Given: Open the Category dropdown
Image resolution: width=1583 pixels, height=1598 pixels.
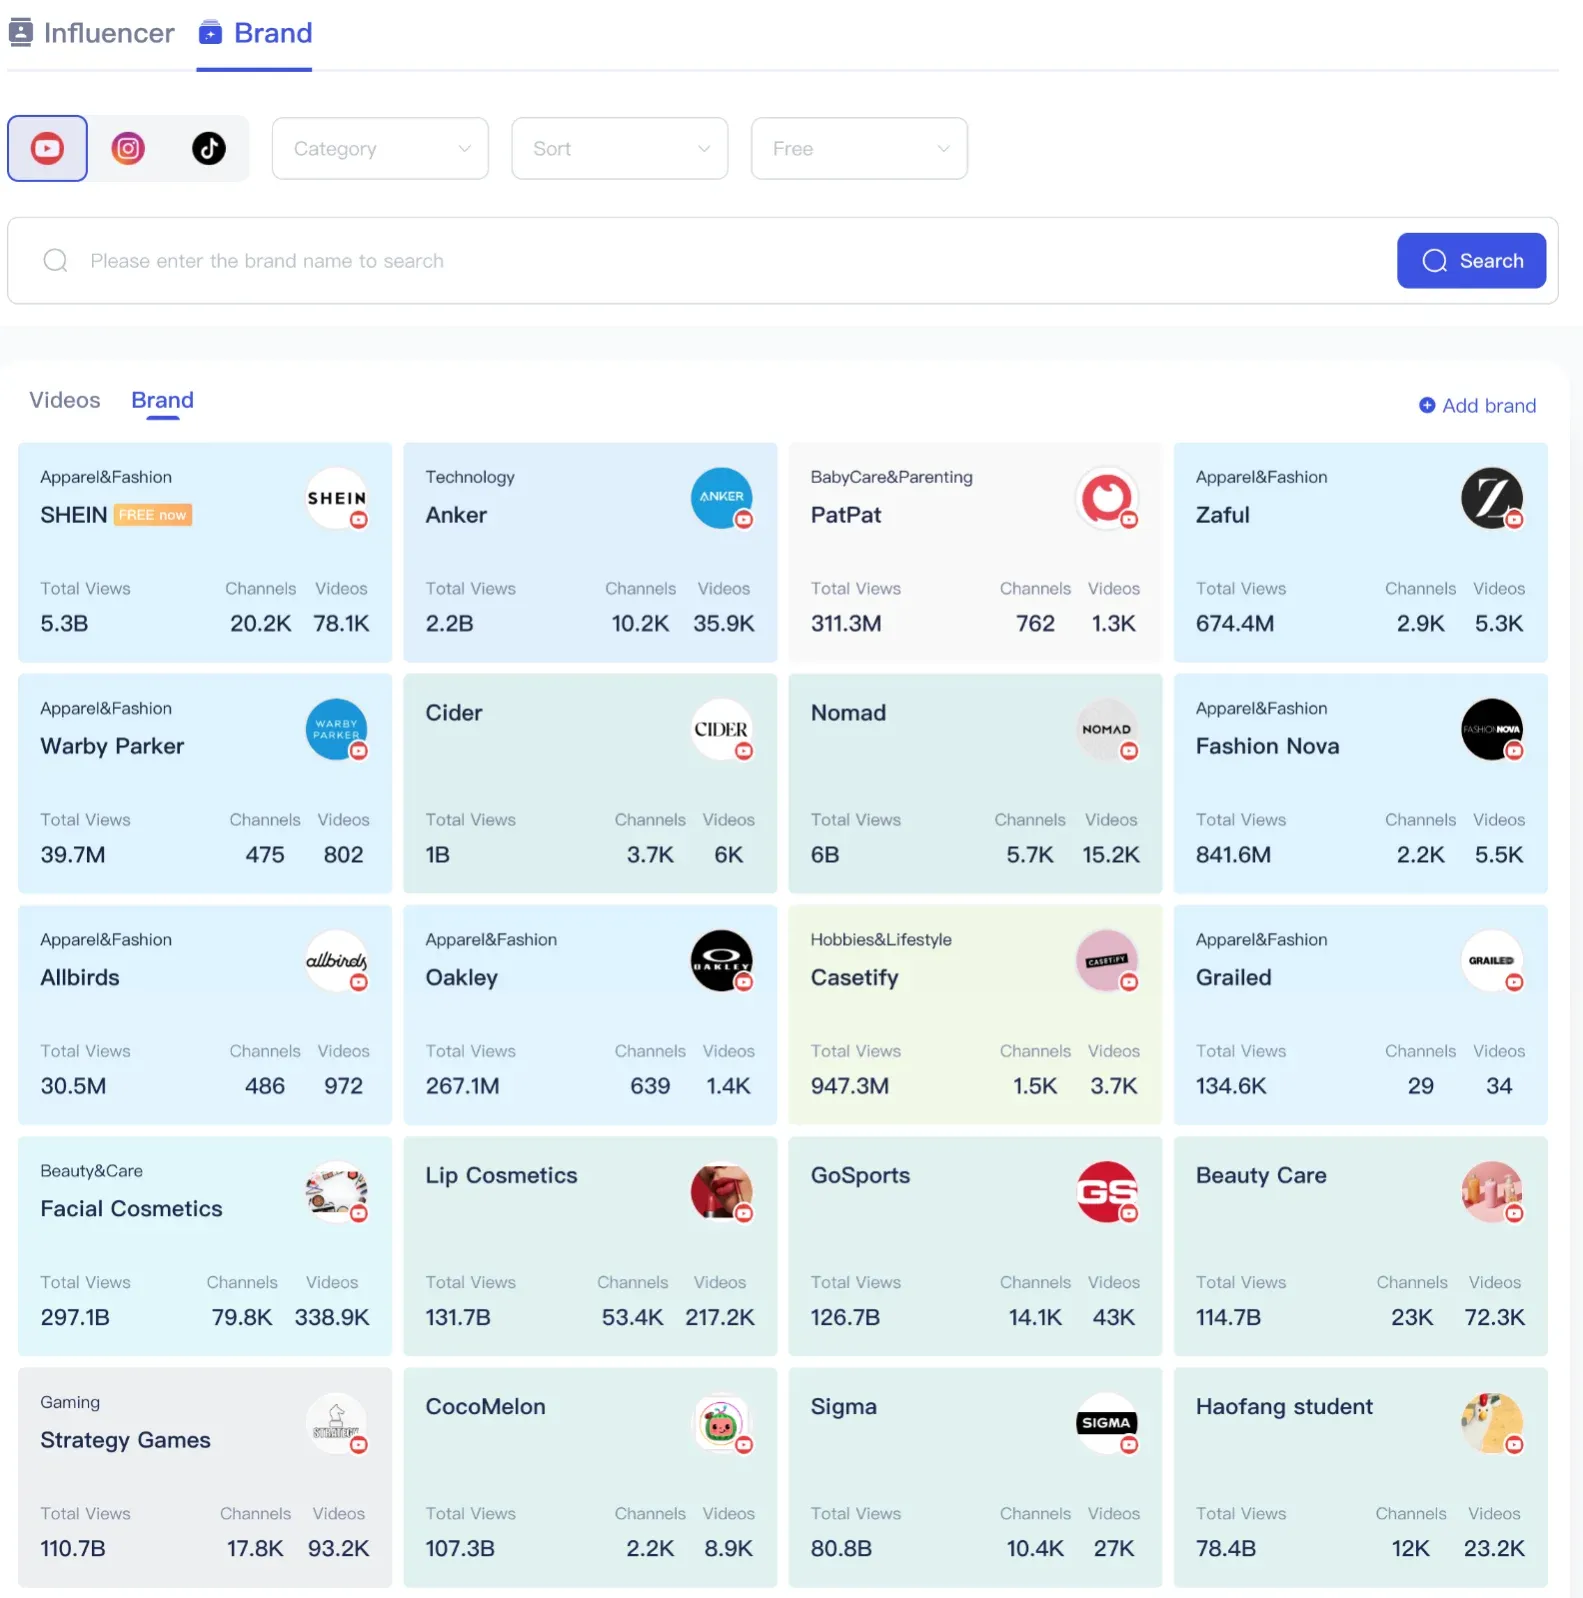Looking at the screenshot, I should click(x=380, y=149).
